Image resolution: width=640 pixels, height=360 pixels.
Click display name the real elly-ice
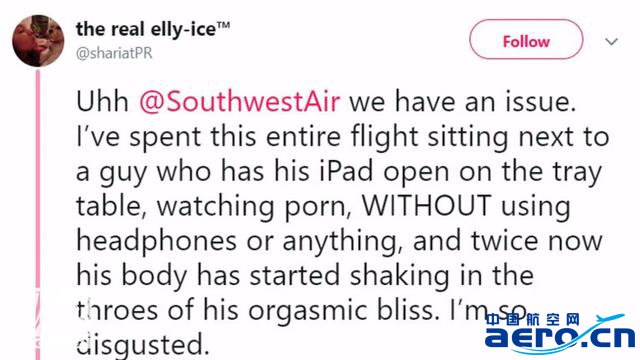(145, 29)
